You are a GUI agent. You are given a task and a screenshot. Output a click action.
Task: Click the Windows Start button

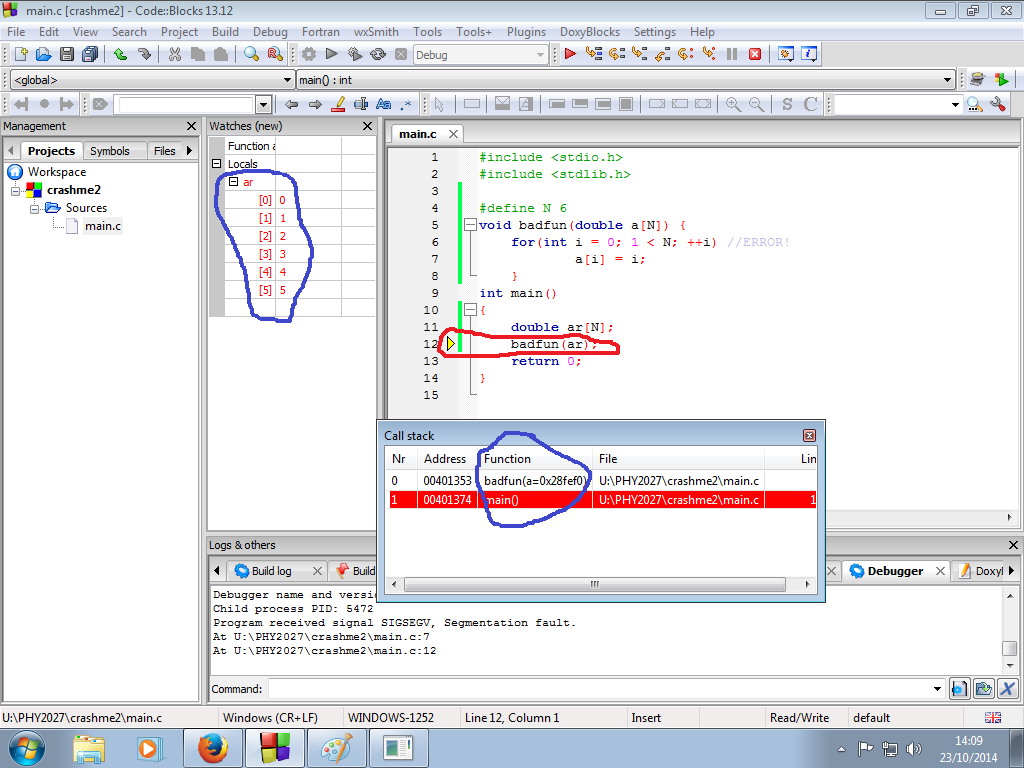pyautogui.click(x=27, y=748)
